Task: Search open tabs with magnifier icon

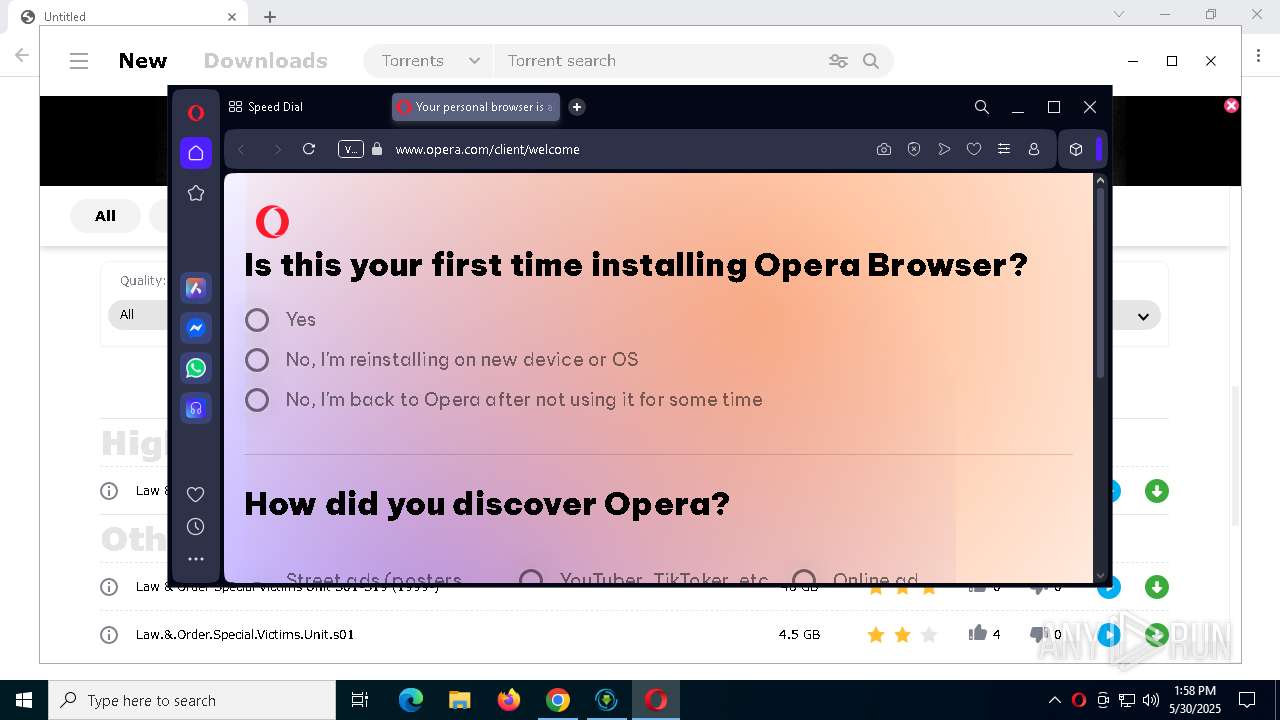Action: pyautogui.click(x=982, y=107)
